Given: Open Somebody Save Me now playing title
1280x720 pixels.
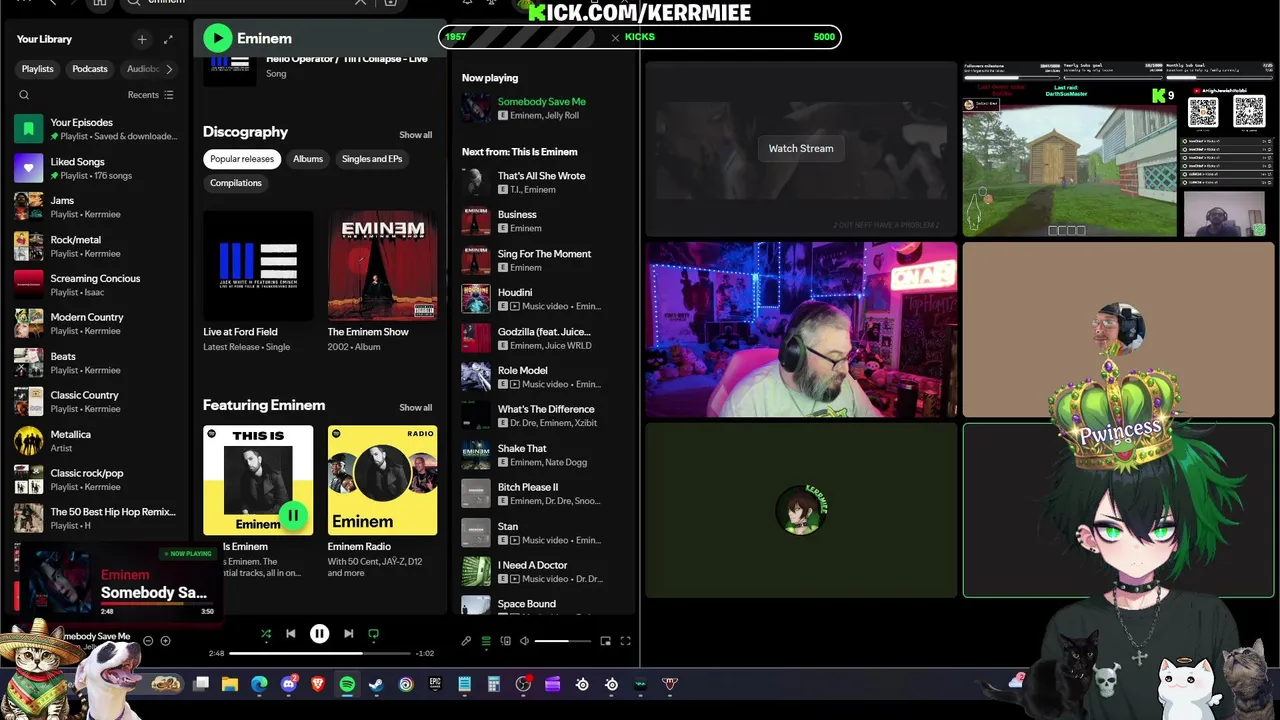Looking at the screenshot, I should click(x=542, y=101).
